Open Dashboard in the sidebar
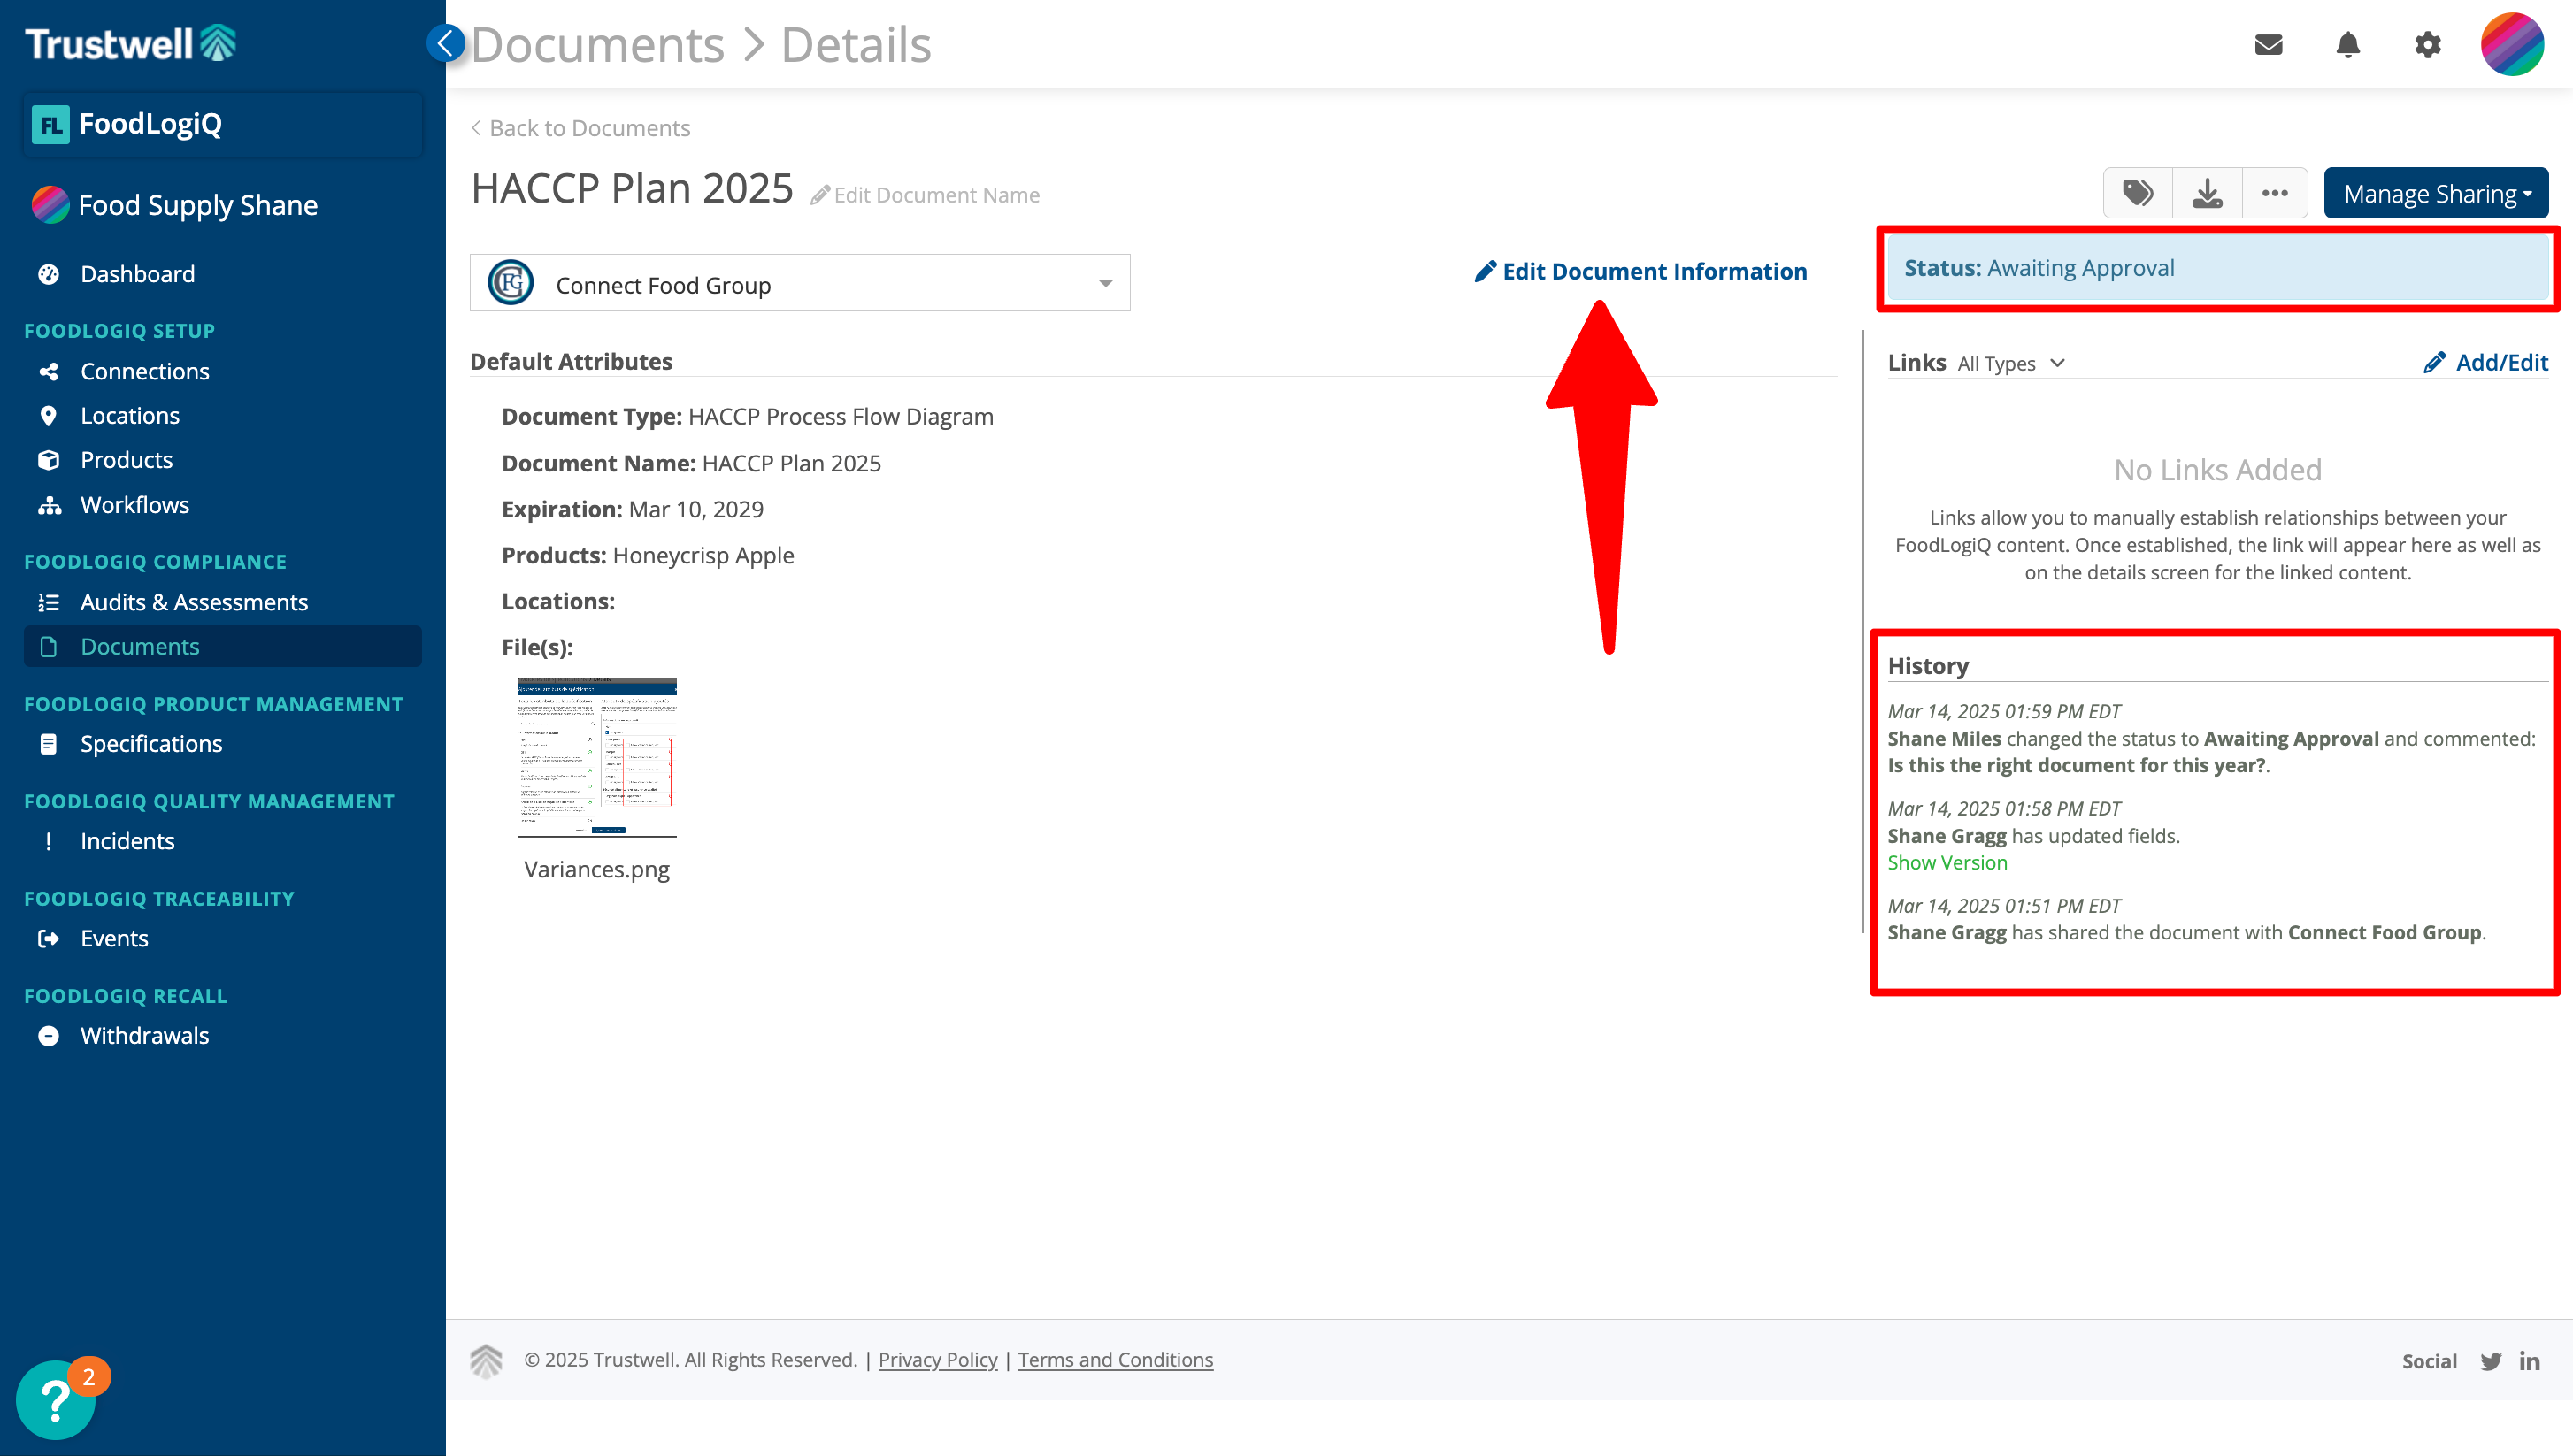 (x=137, y=274)
